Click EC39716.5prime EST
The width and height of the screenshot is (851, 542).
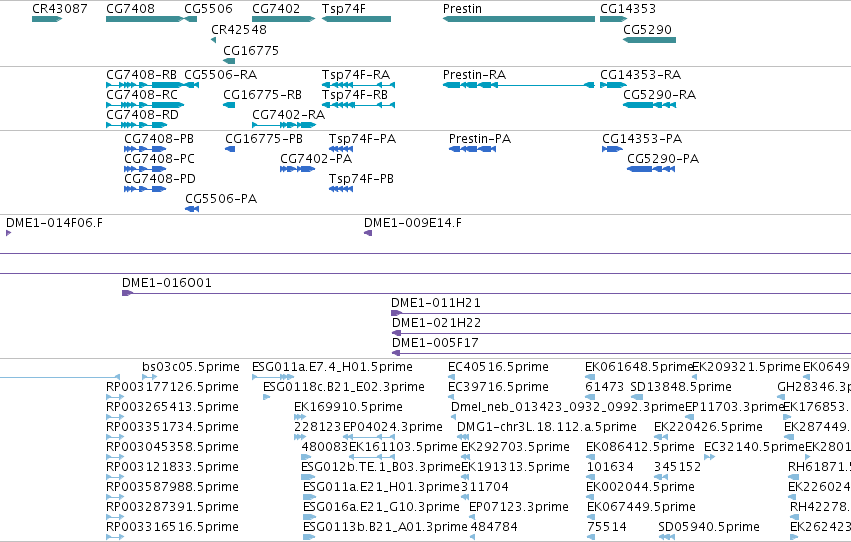tap(452, 397)
